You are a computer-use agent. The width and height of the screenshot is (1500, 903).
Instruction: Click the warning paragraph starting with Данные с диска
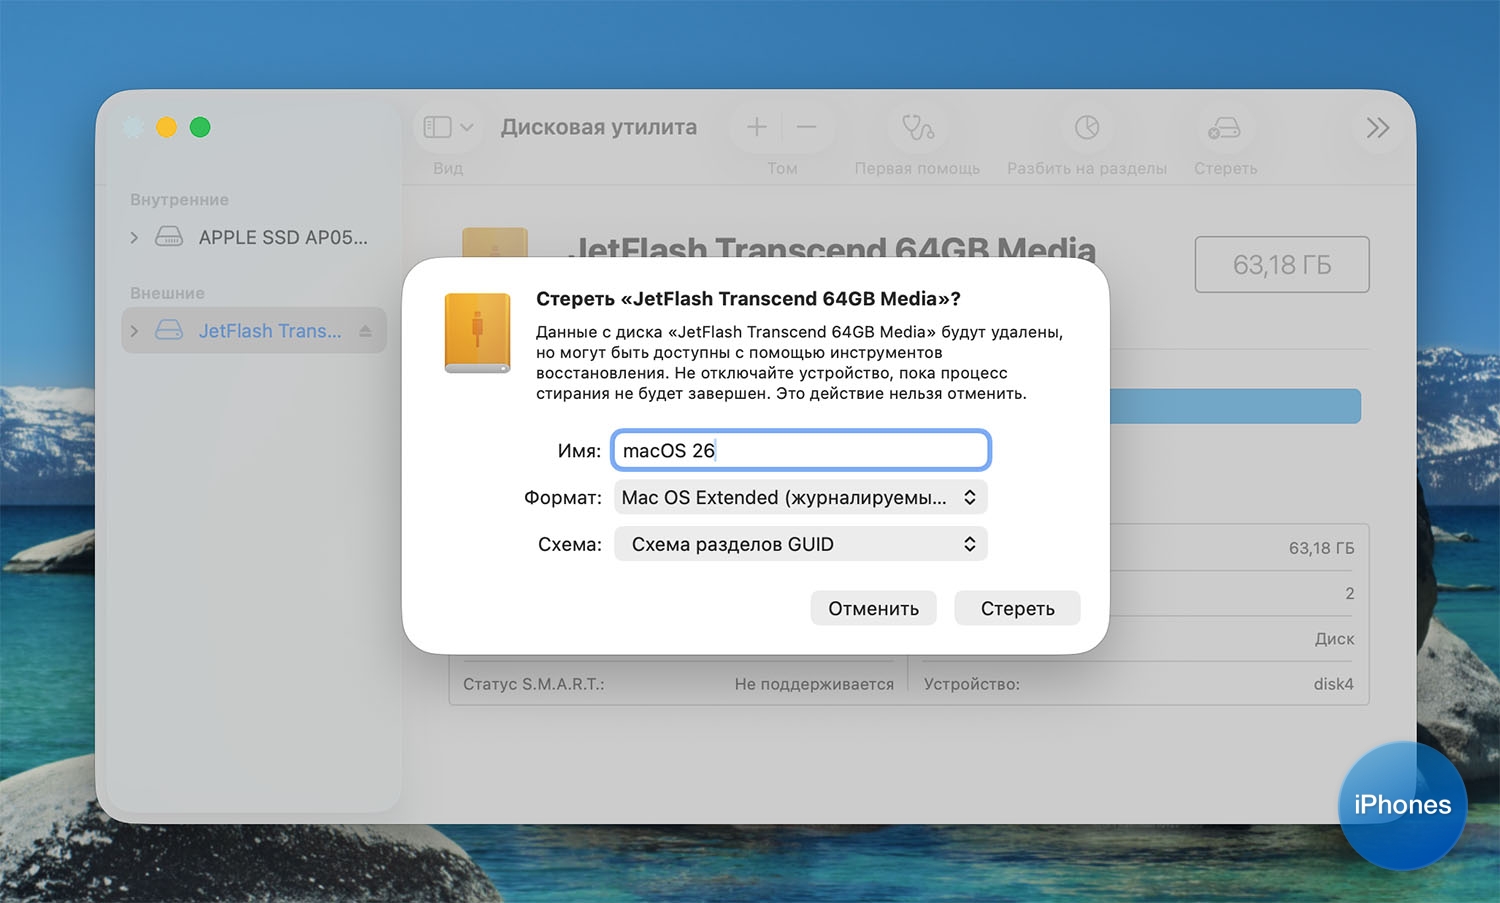(799, 362)
